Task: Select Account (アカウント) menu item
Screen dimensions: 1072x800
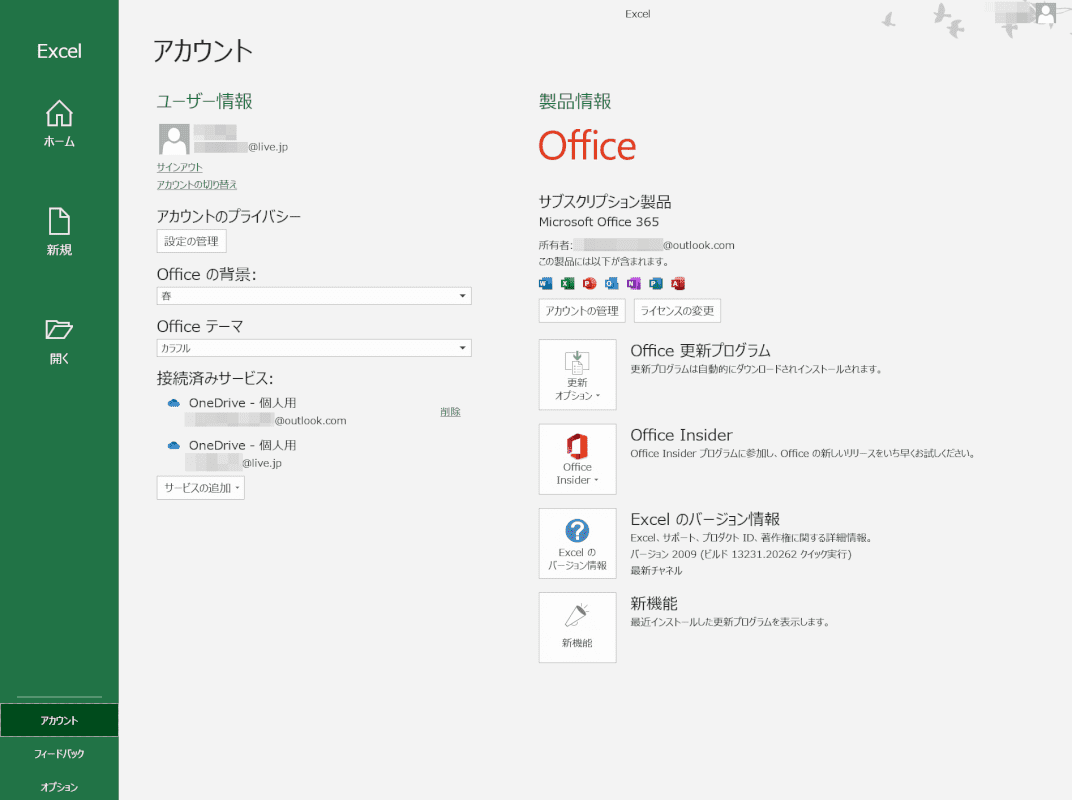Action: coord(59,721)
